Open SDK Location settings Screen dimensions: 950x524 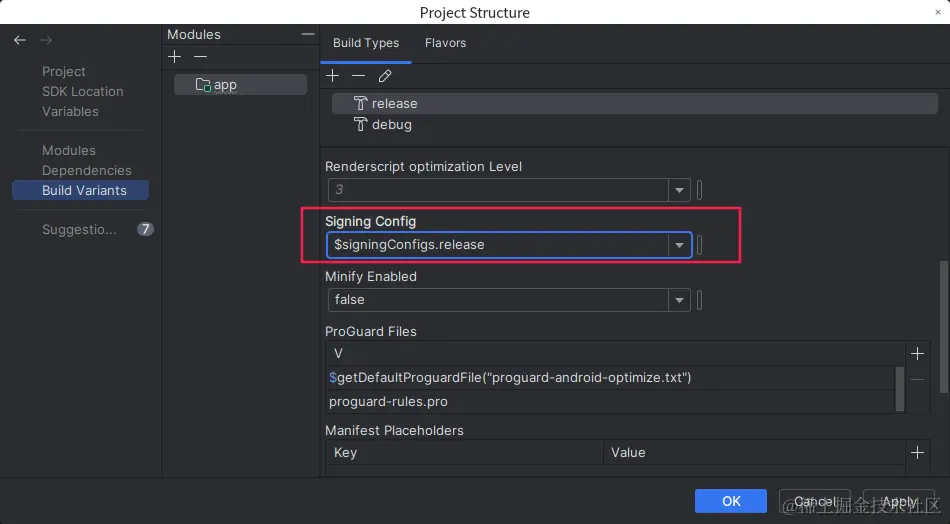[83, 91]
